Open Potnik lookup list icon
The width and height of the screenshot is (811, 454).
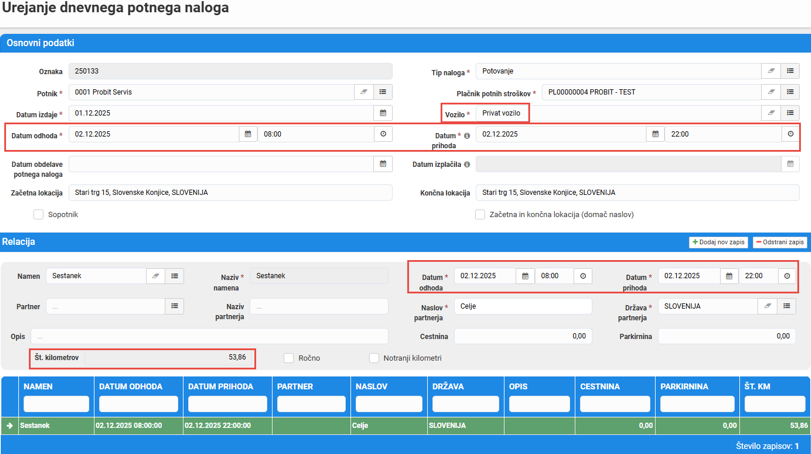point(383,92)
